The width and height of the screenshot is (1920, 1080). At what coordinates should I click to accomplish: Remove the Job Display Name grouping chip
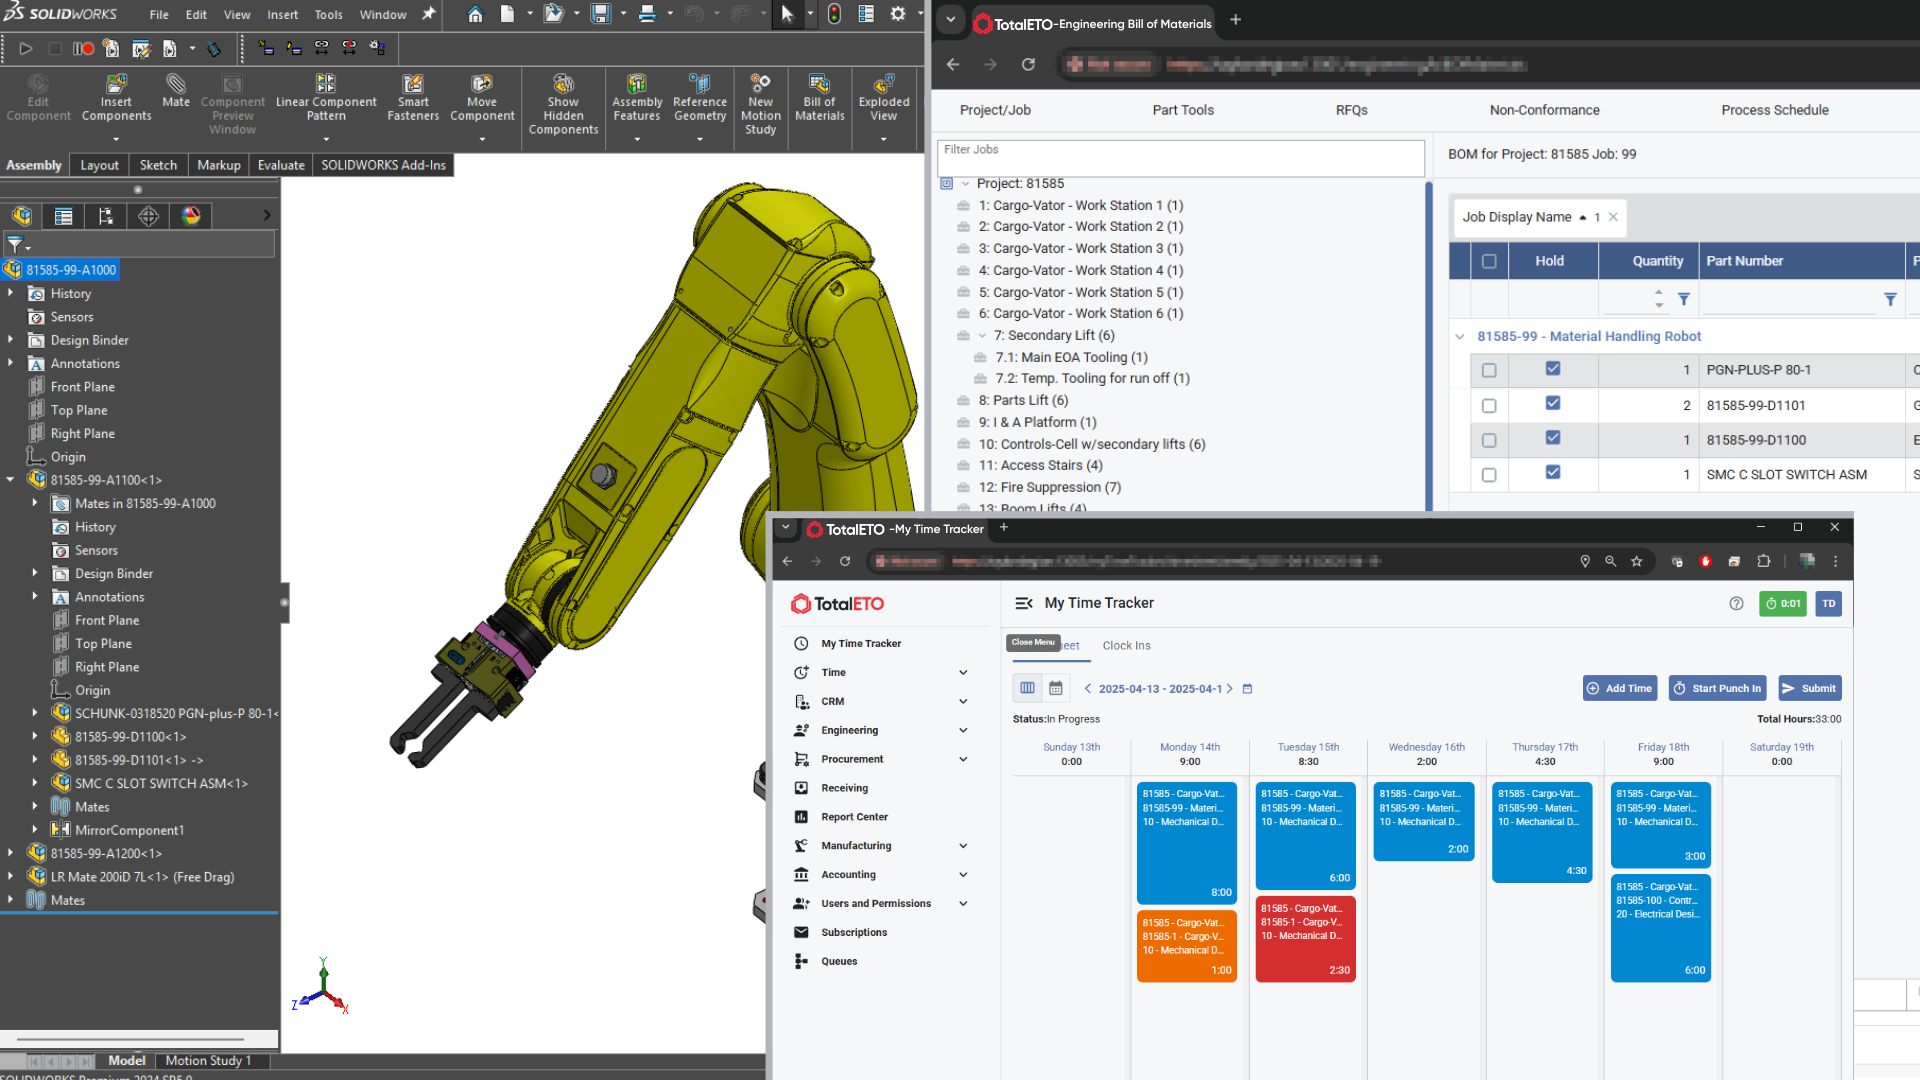click(x=1613, y=217)
